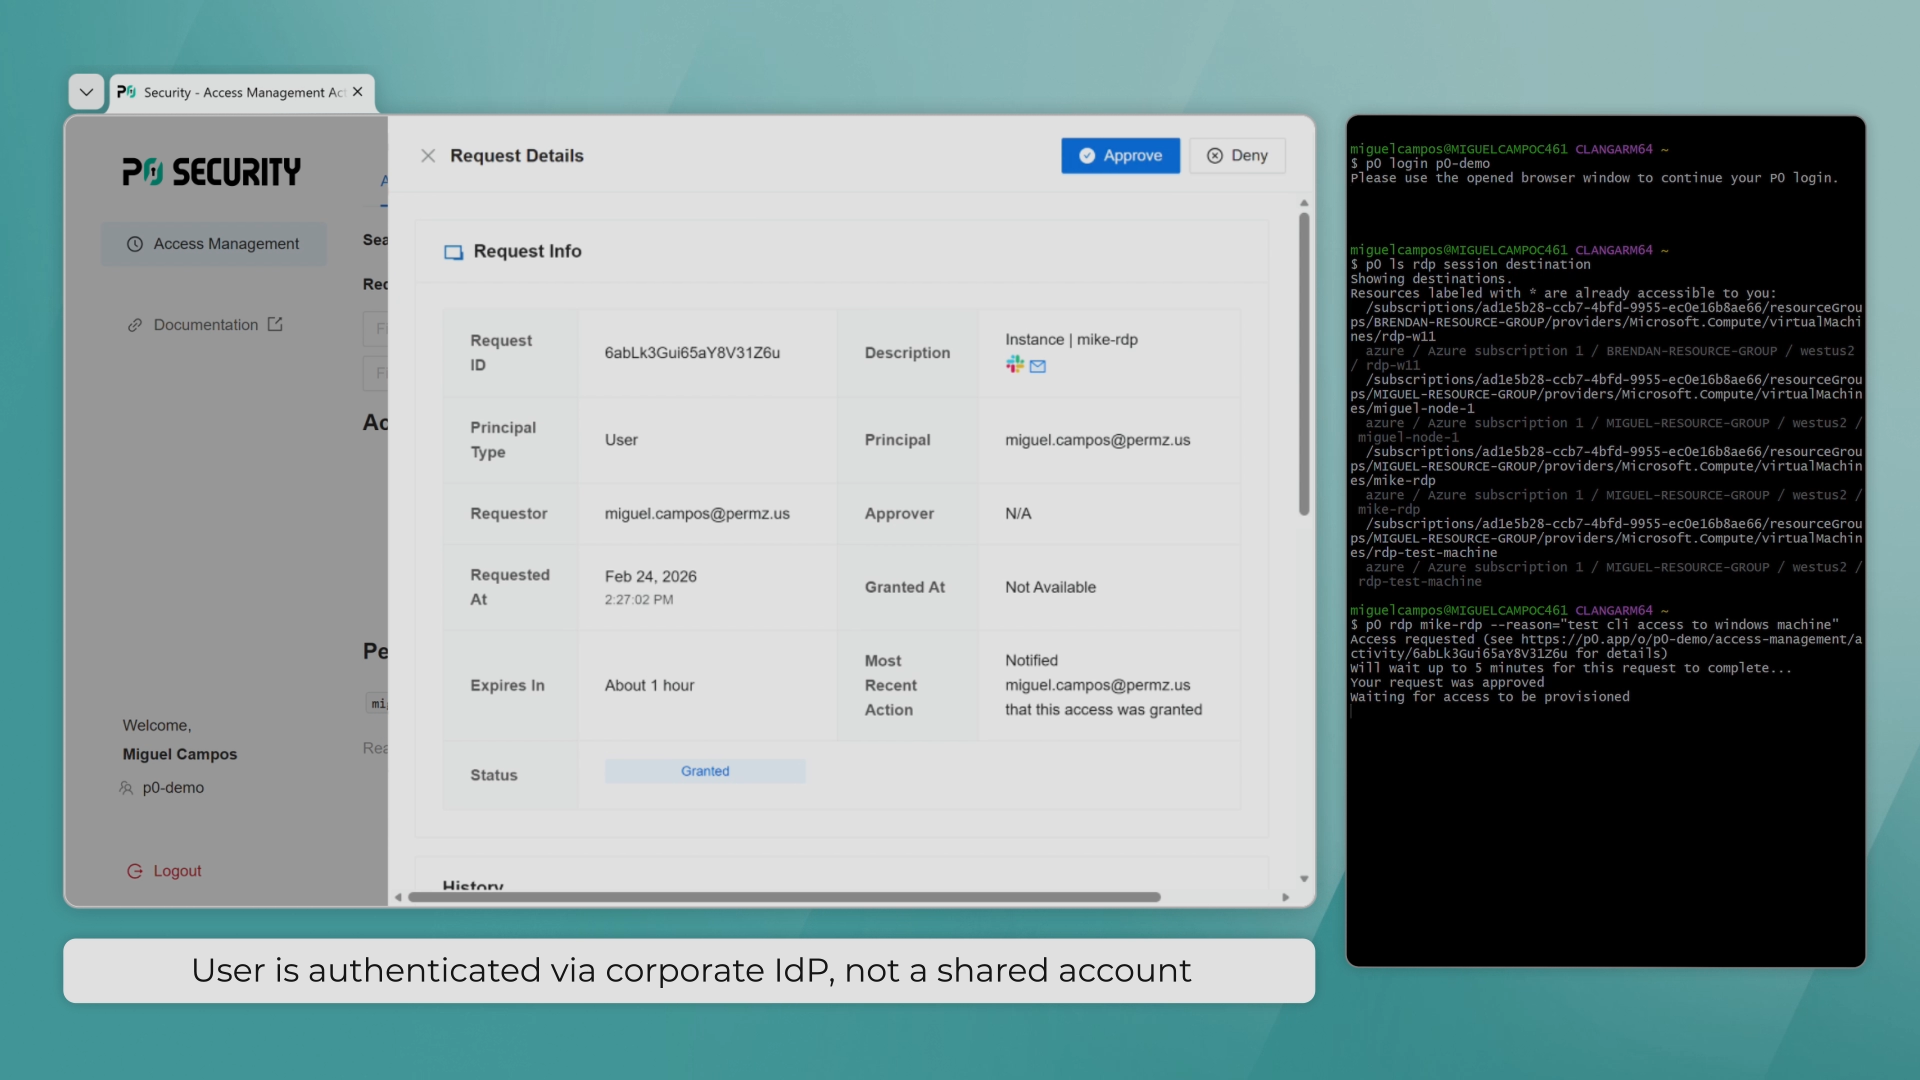Click the clock icon for Access Management
1920x1080 pixels.
coord(135,244)
